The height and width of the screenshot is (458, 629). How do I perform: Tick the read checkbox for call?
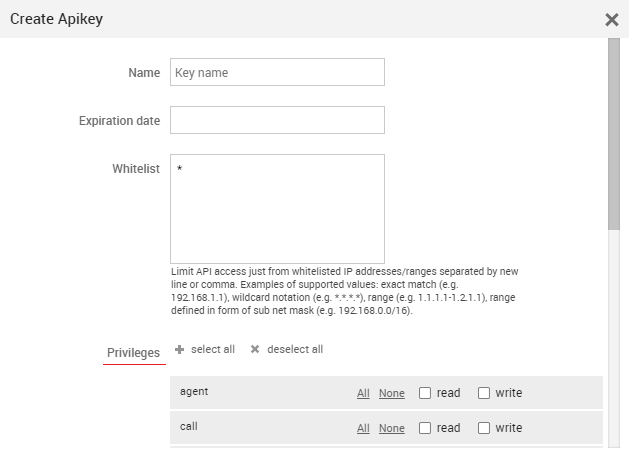[425, 428]
